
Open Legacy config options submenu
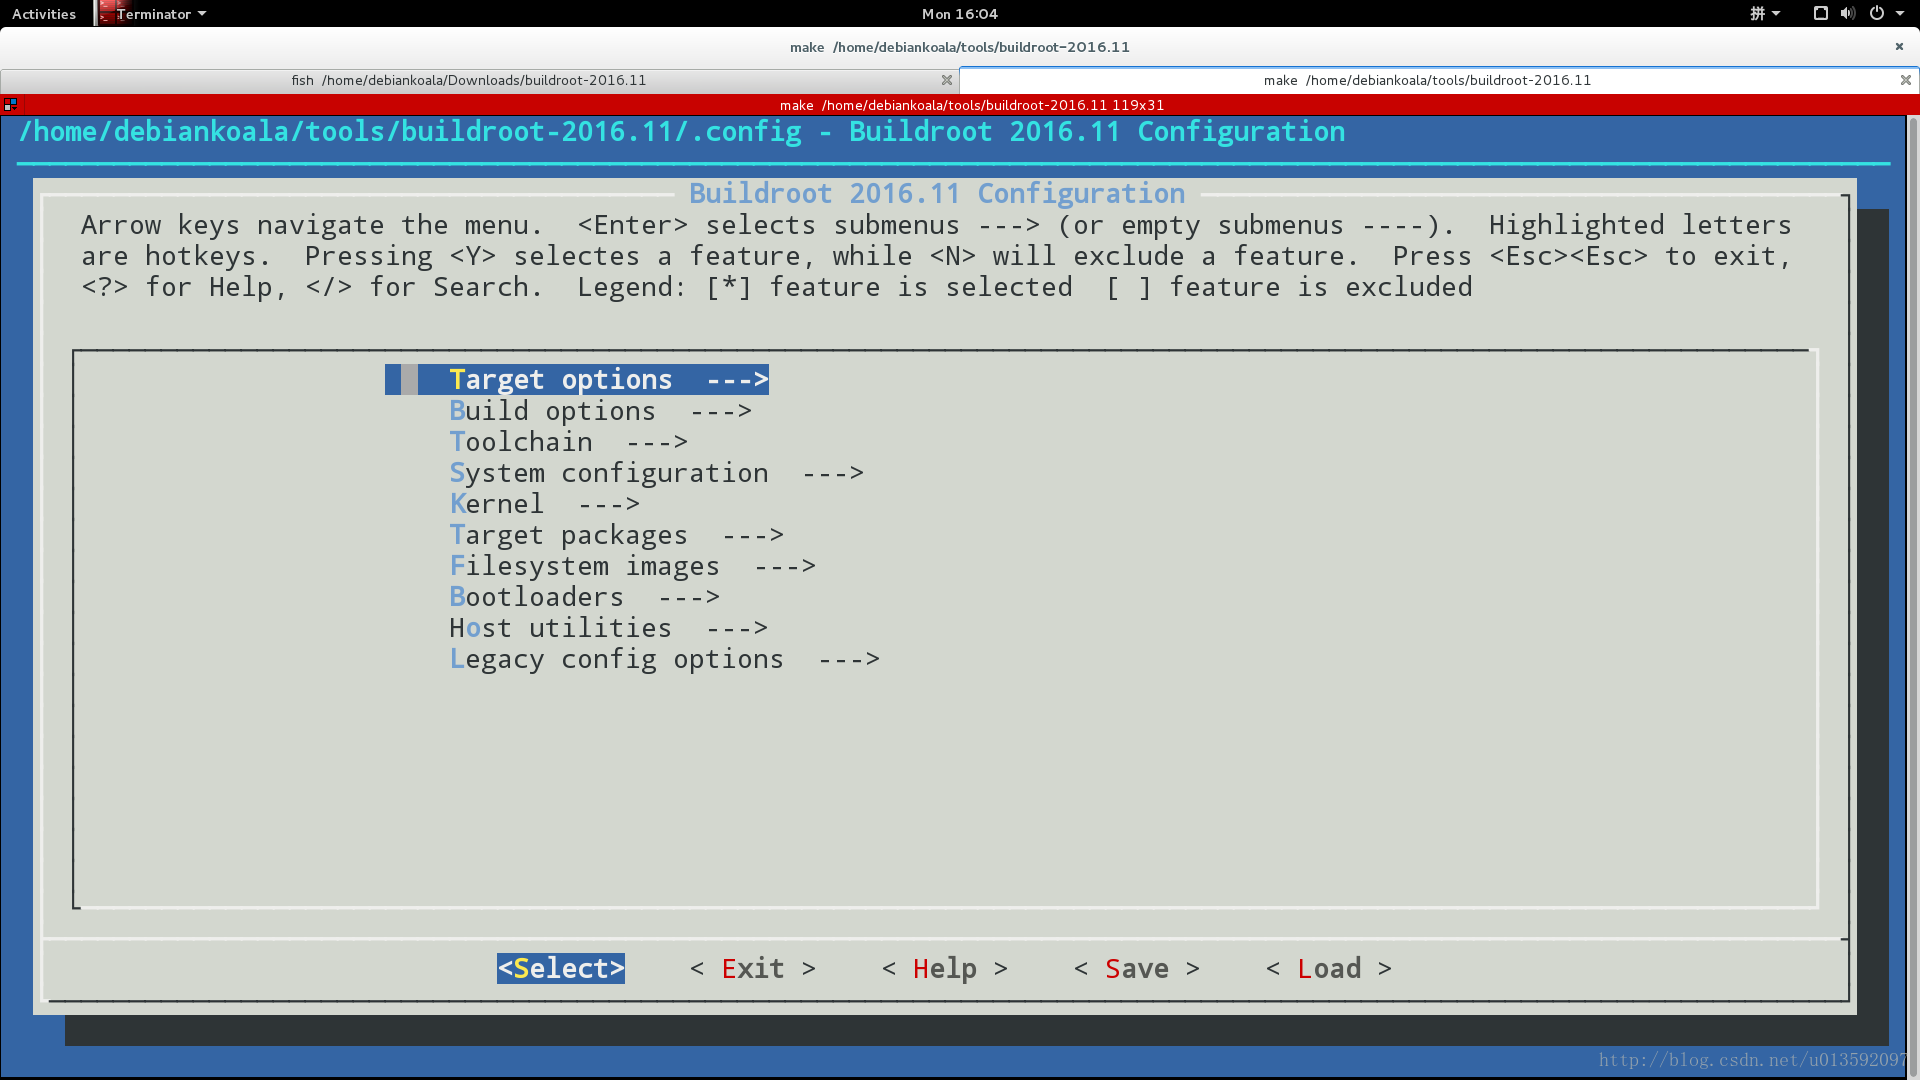(x=663, y=658)
